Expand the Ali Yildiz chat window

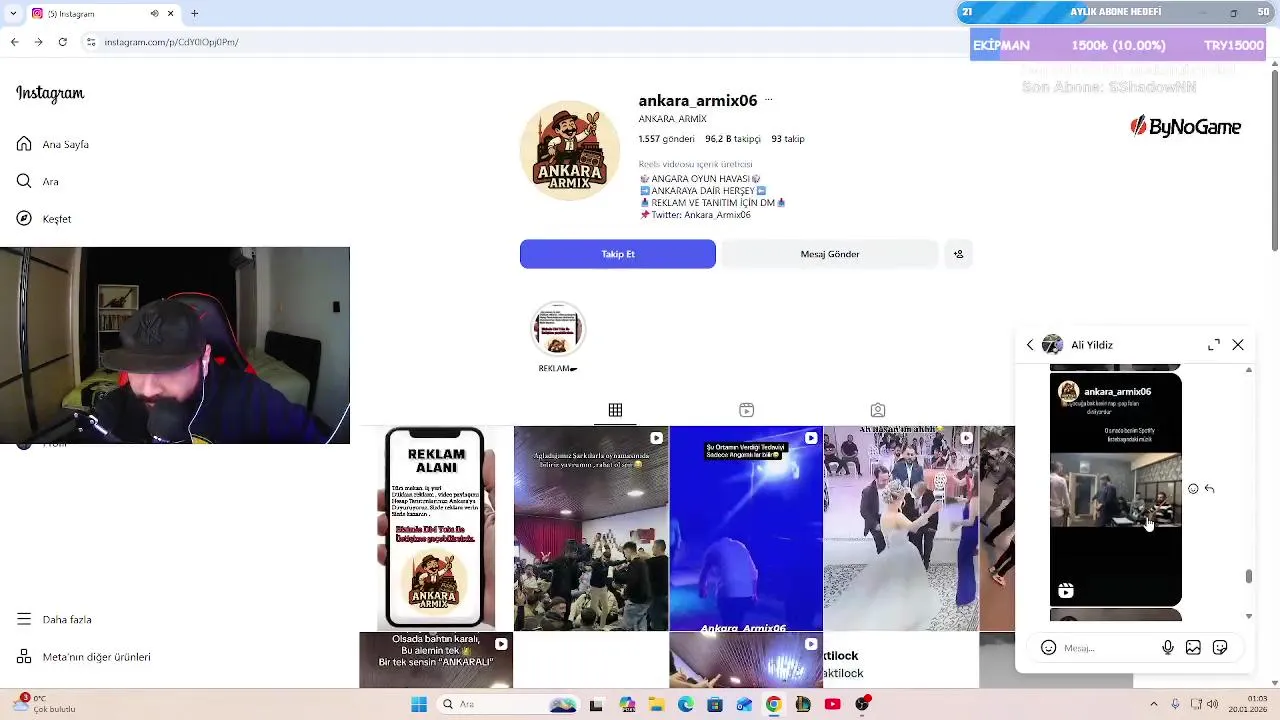point(1214,345)
